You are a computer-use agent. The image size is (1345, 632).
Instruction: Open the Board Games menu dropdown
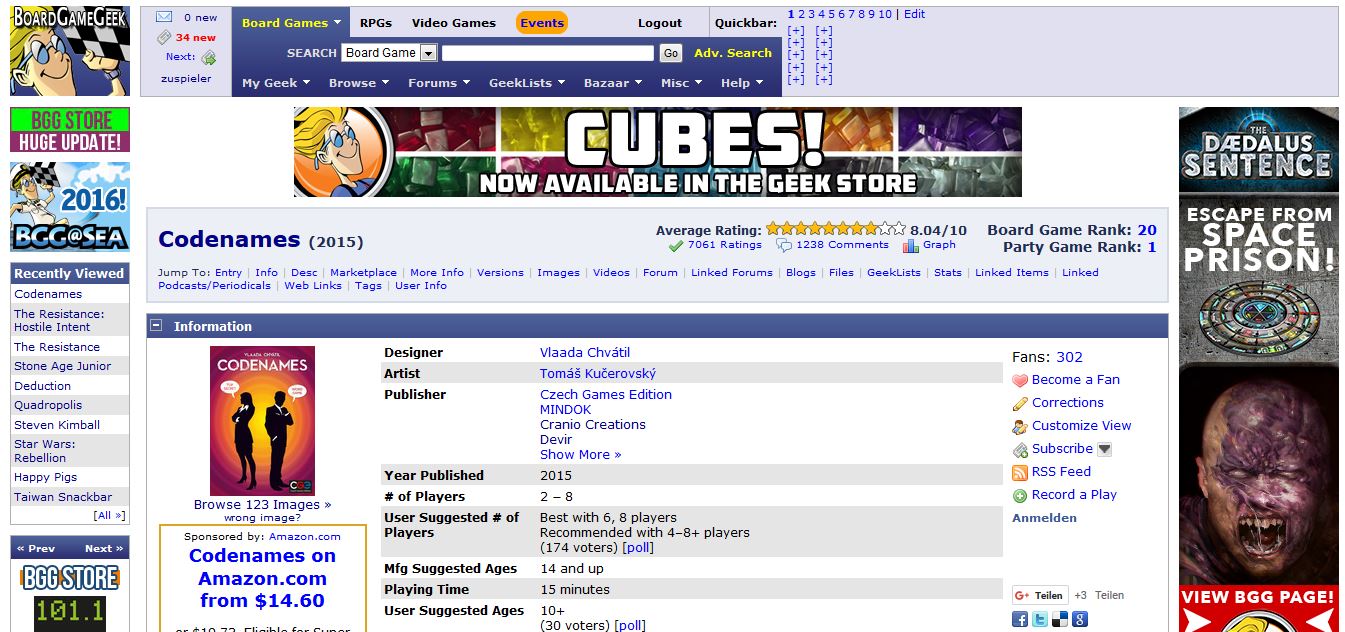(291, 23)
